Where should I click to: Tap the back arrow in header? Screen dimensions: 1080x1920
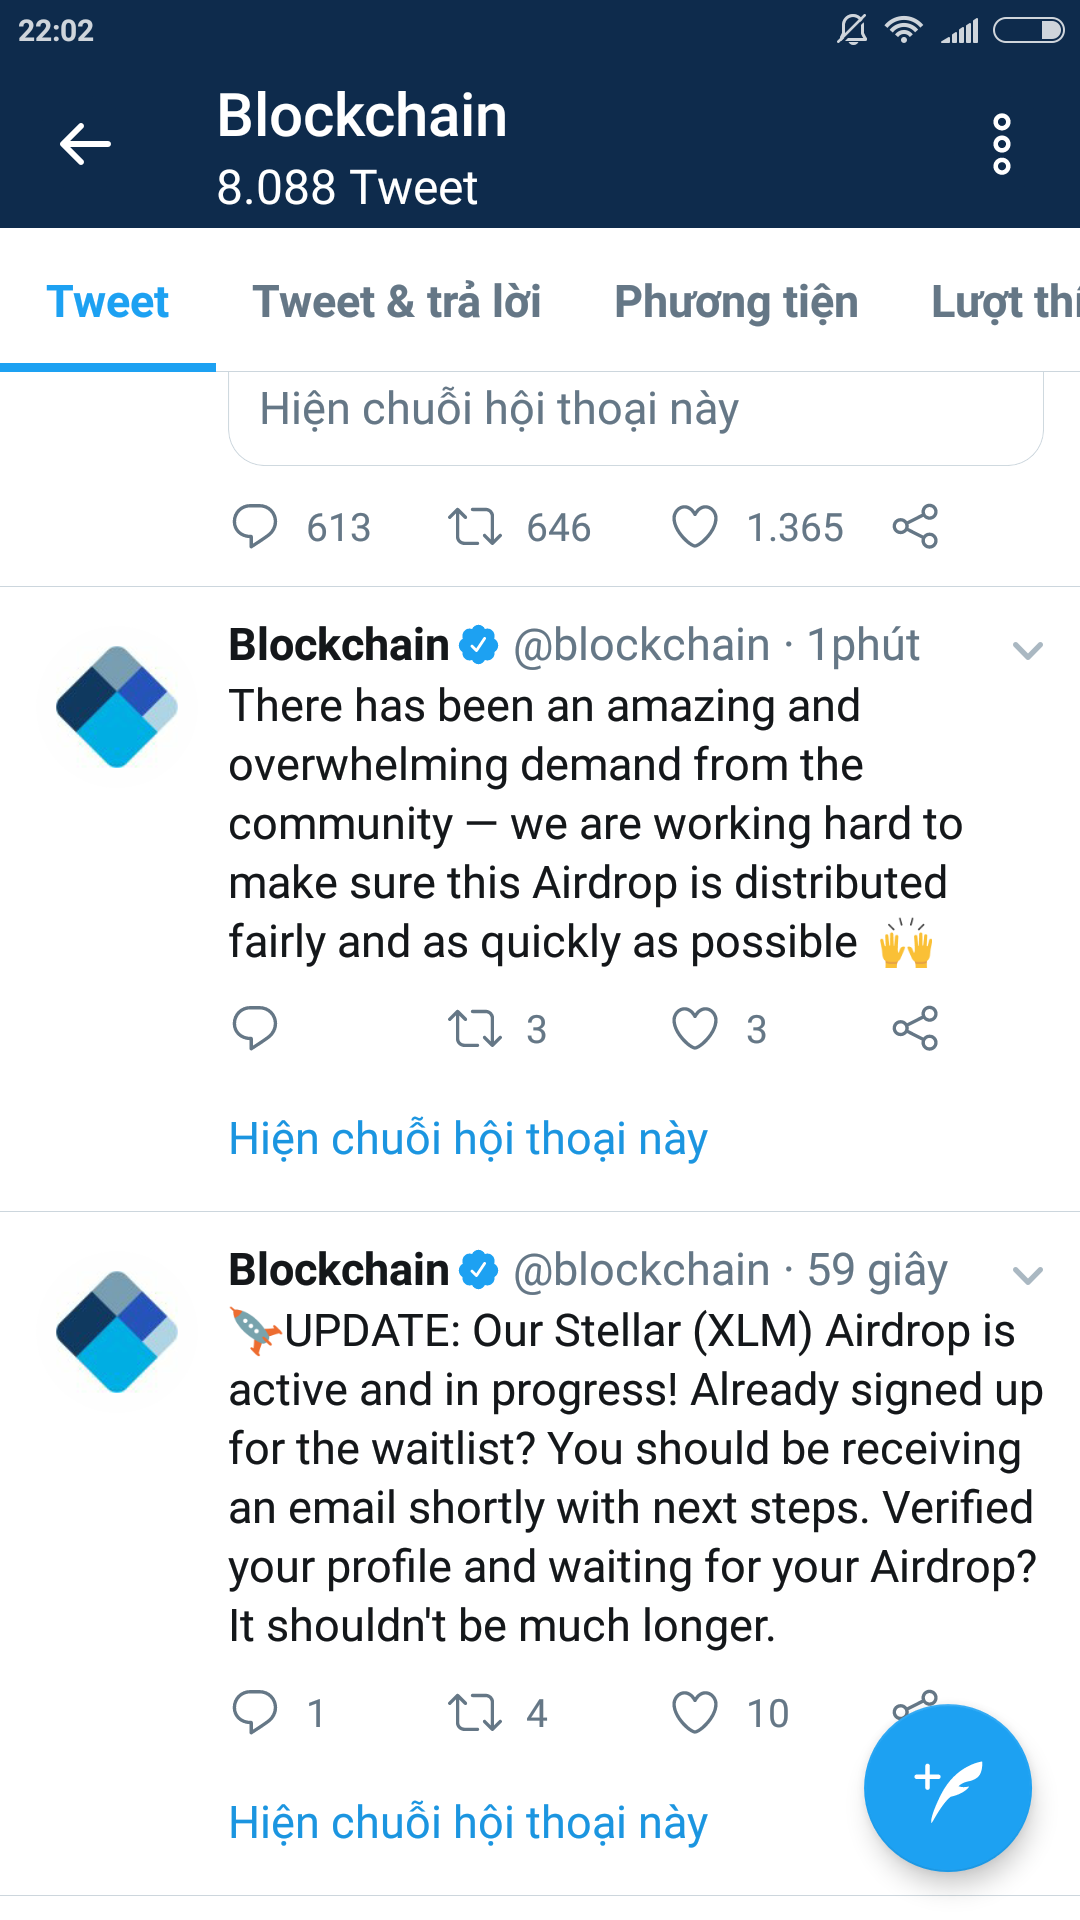[85, 144]
